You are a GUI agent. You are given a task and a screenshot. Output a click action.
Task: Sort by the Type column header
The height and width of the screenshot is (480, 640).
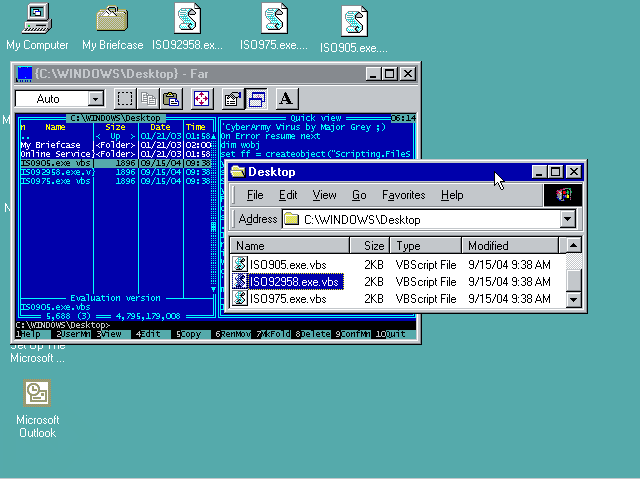point(426,246)
